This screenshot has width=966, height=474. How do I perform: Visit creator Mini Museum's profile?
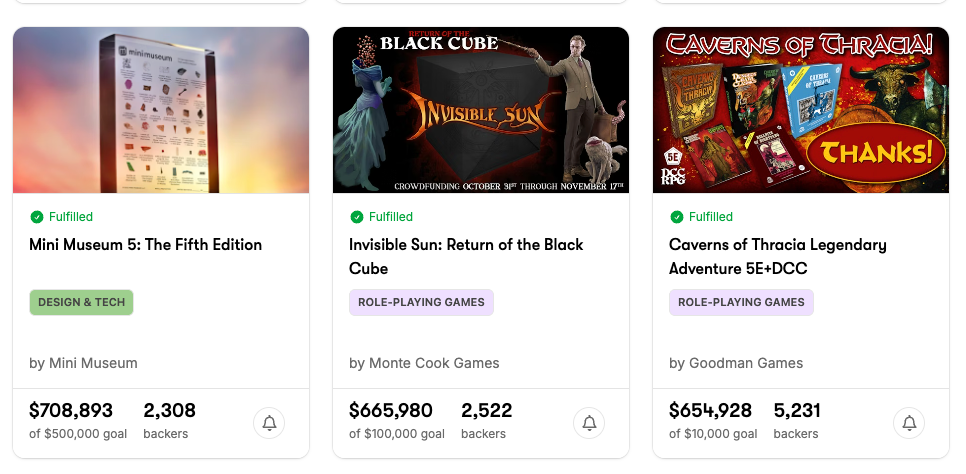point(83,363)
